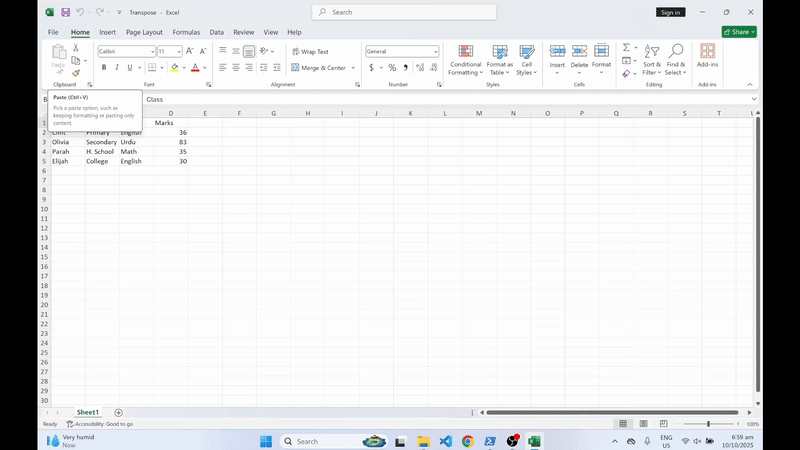Collapse the ribbon with chevron
The image size is (800, 450).
(750, 85)
